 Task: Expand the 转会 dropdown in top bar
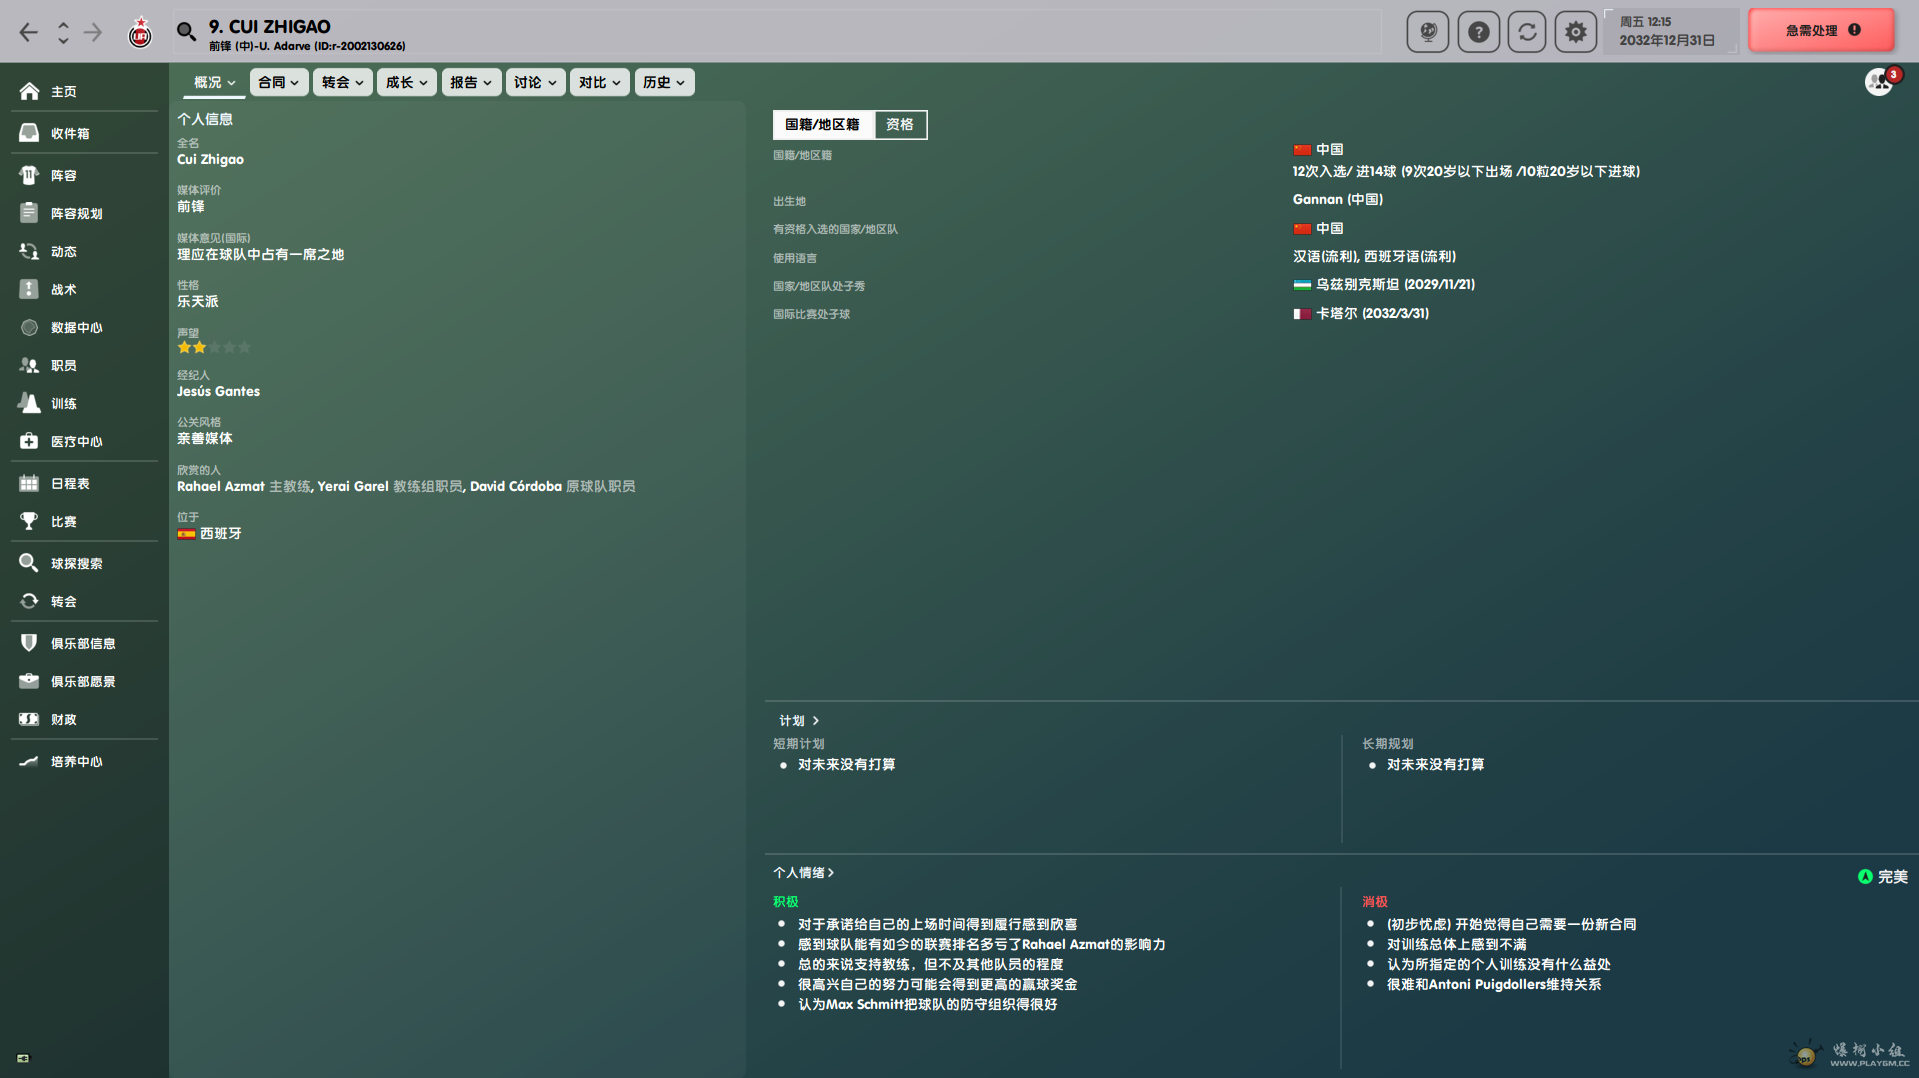tap(342, 82)
